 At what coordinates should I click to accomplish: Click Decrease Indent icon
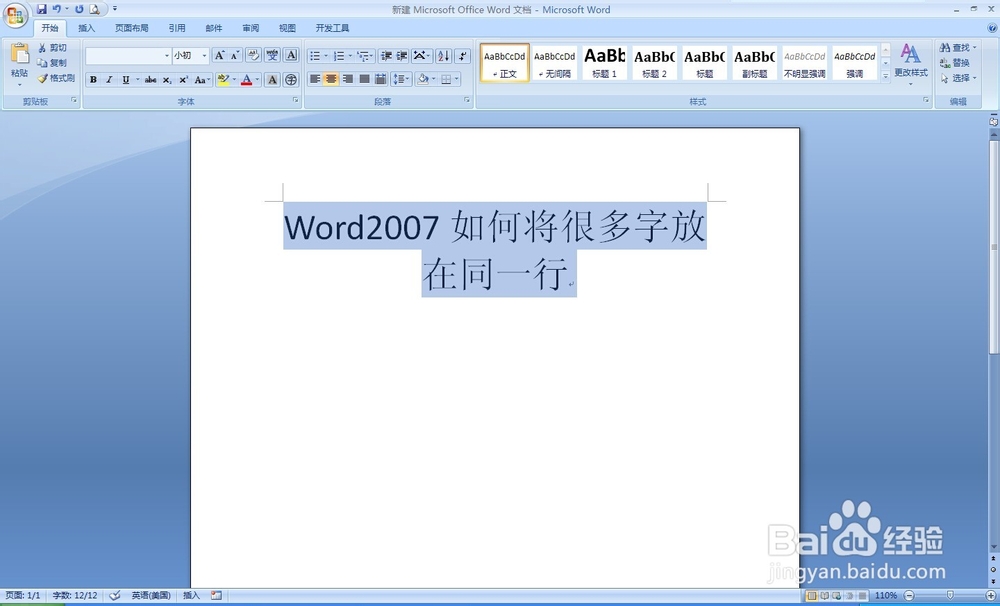[x=386, y=56]
